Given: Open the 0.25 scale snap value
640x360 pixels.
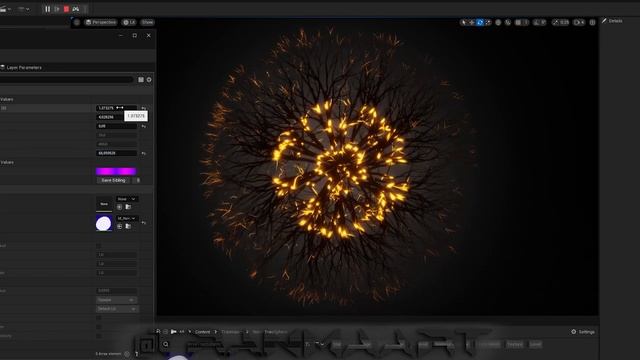Looking at the screenshot, I should [564, 22].
